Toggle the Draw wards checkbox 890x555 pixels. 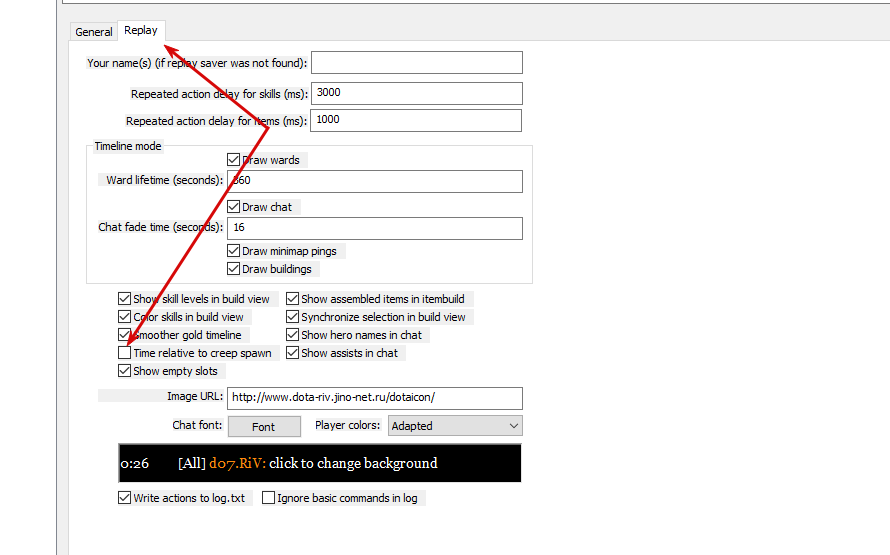pyautogui.click(x=233, y=160)
